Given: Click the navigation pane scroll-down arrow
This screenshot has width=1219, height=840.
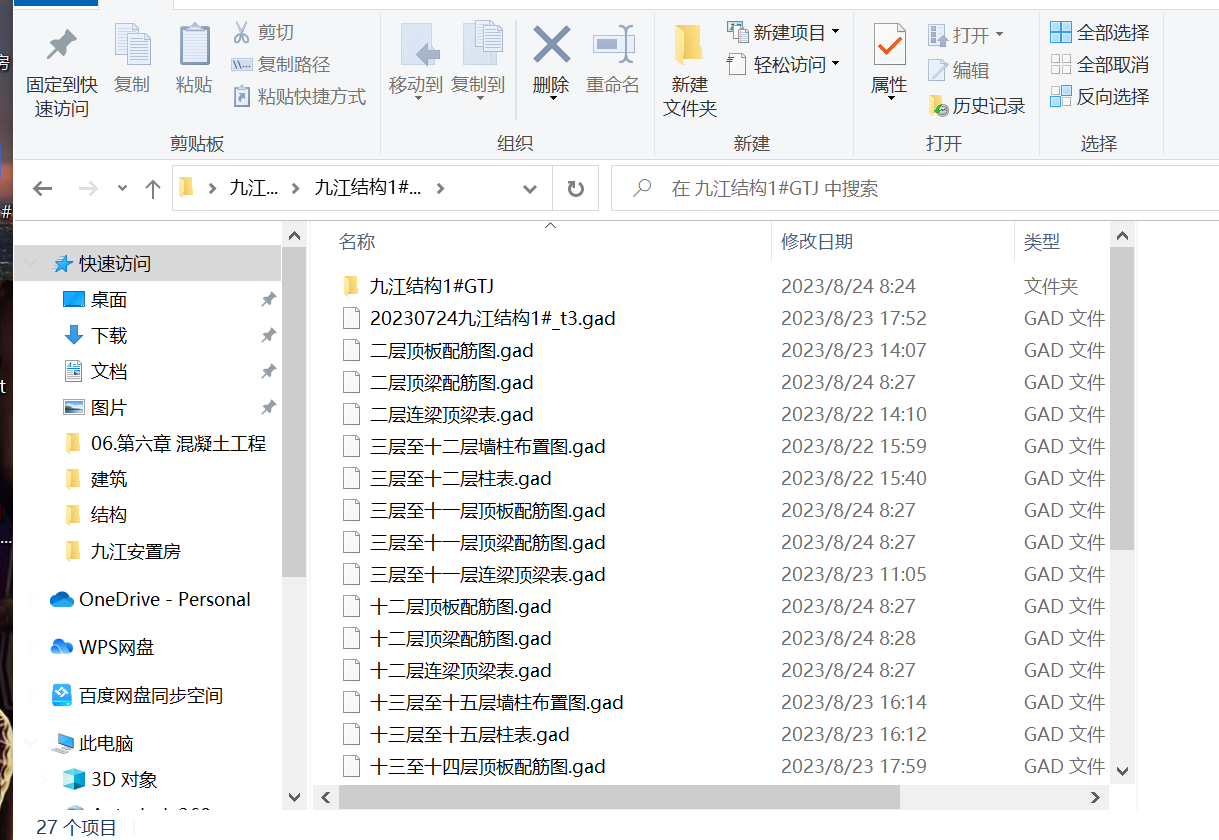Looking at the screenshot, I should click(294, 797).
